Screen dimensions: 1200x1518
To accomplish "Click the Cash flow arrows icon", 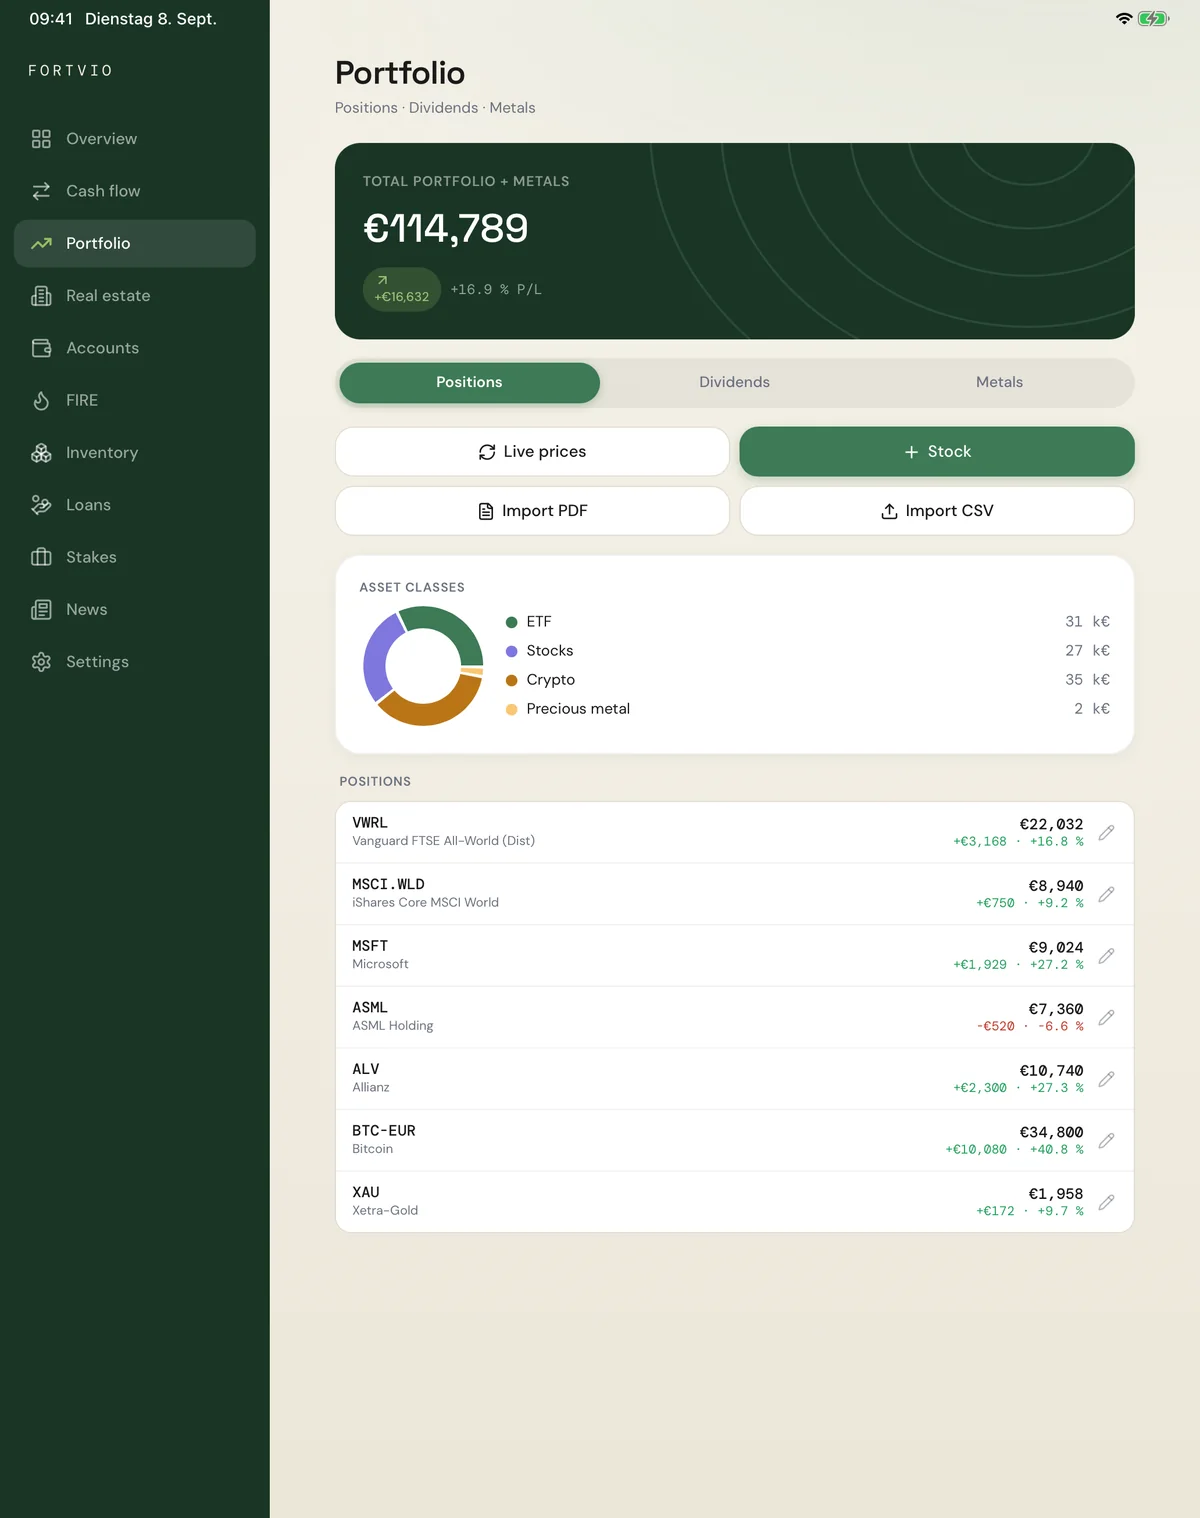I will pos(41,191).
